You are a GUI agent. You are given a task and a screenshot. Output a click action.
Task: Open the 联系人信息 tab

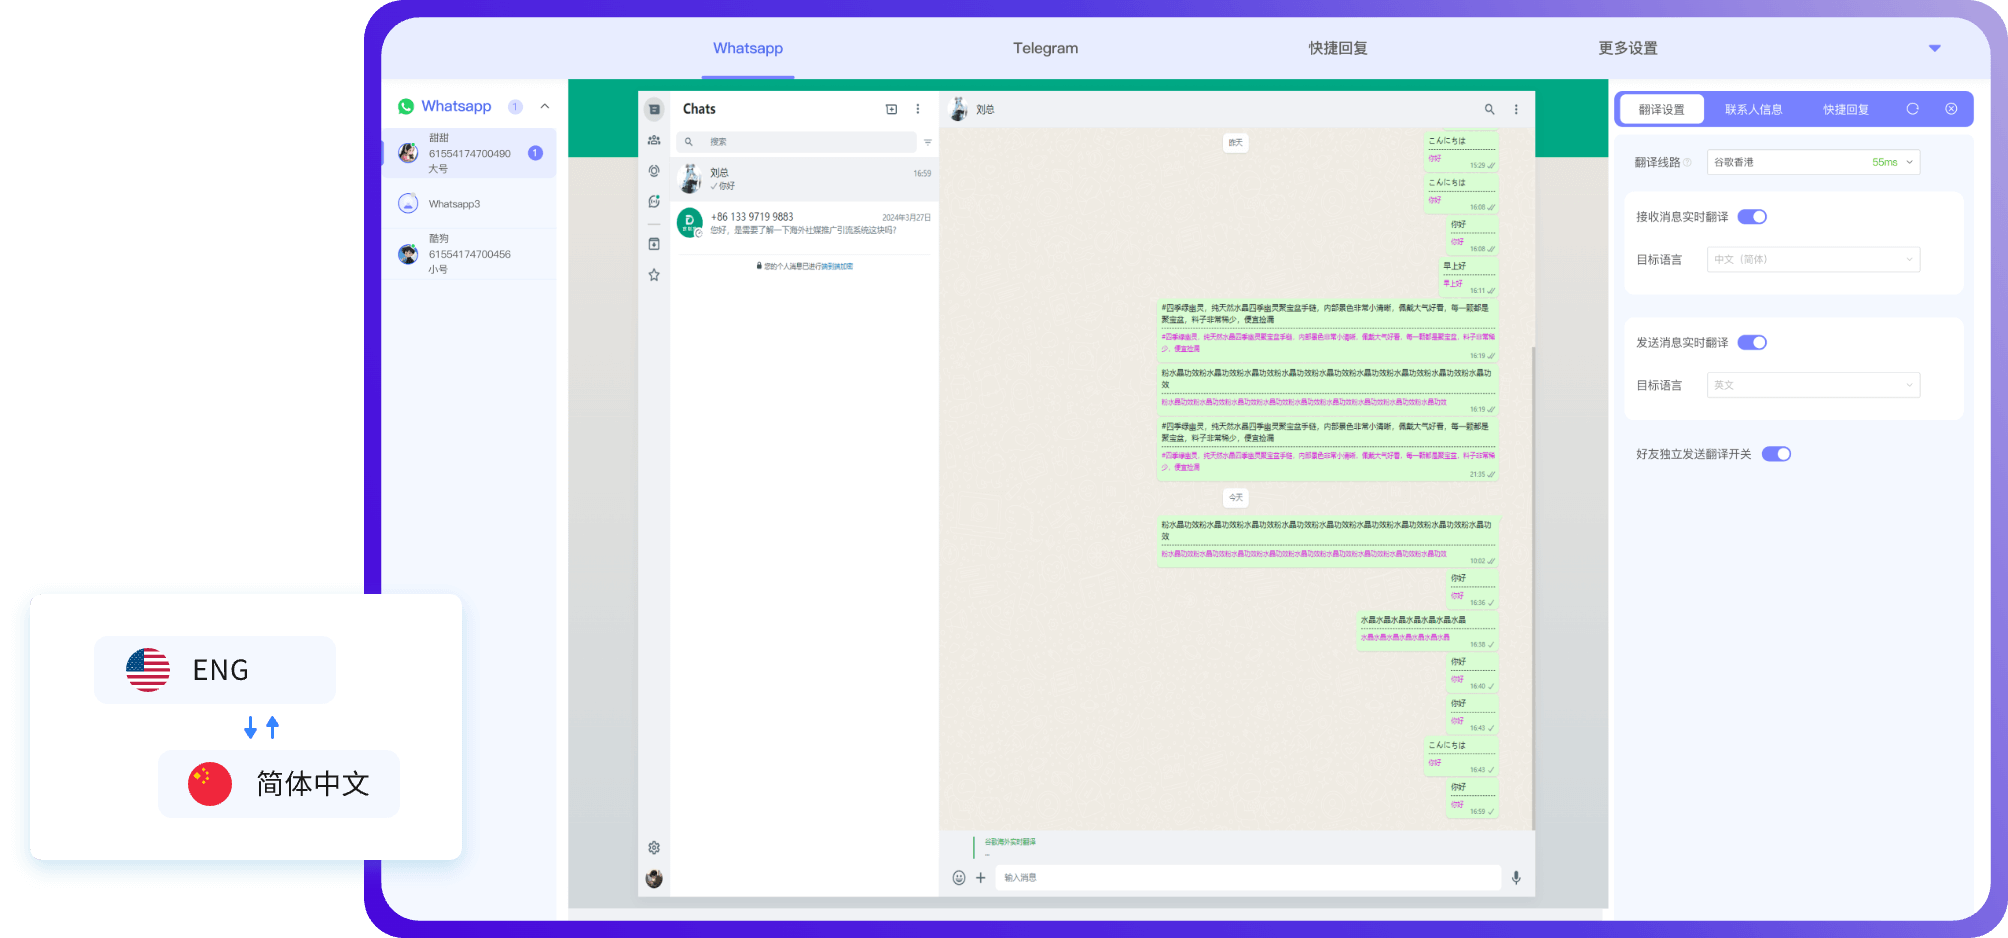pos(1753,109)
